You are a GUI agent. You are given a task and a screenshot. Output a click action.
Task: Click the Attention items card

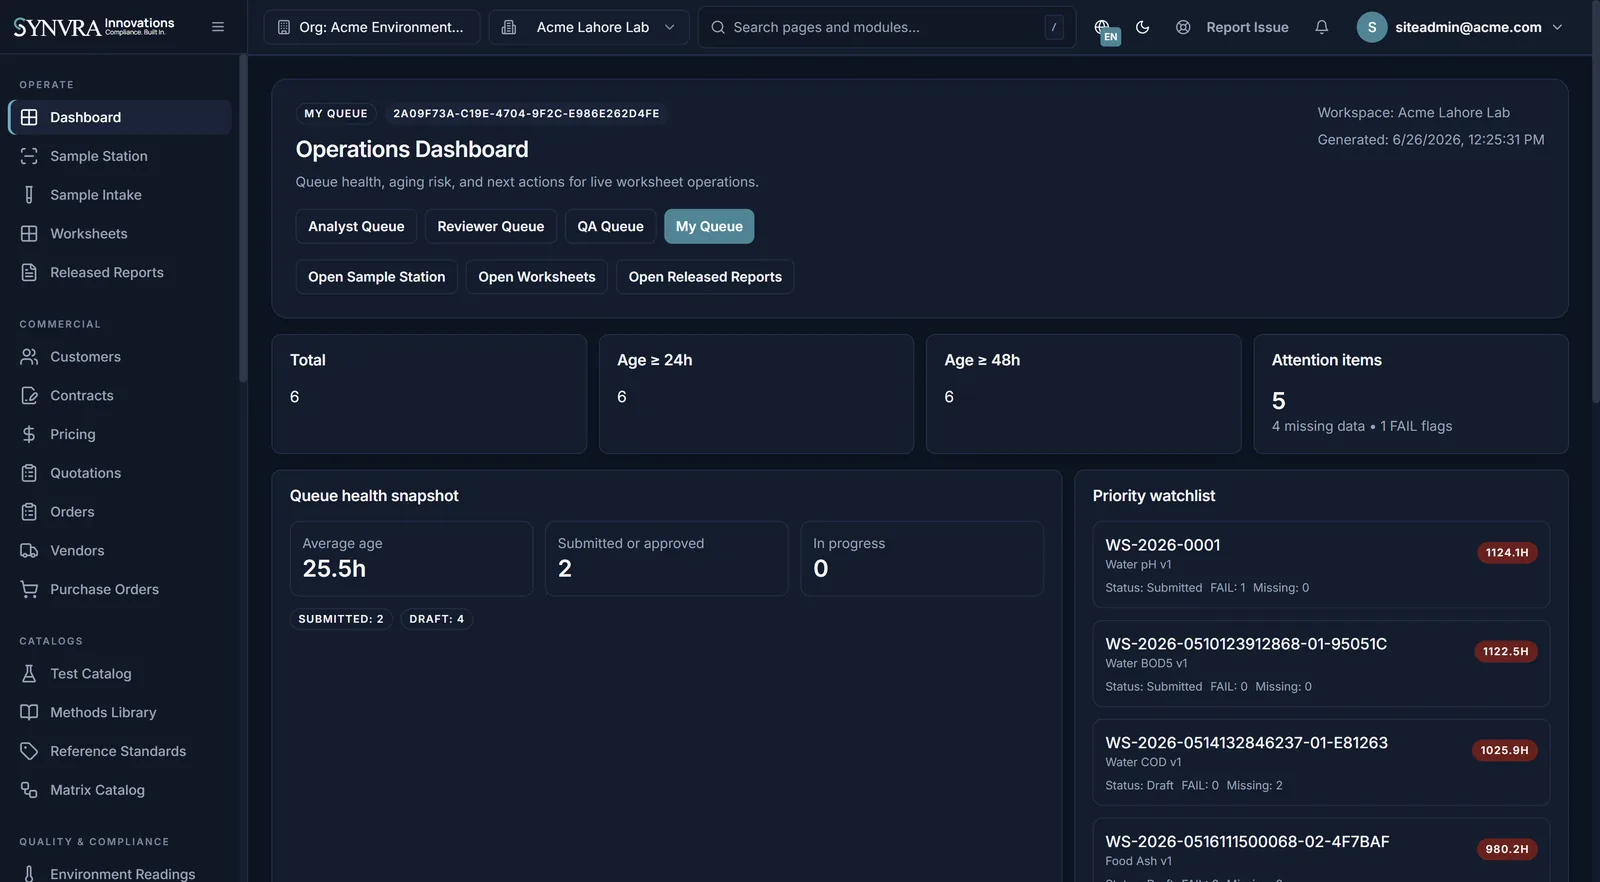pyautogui.click(x=1411, y=394)
